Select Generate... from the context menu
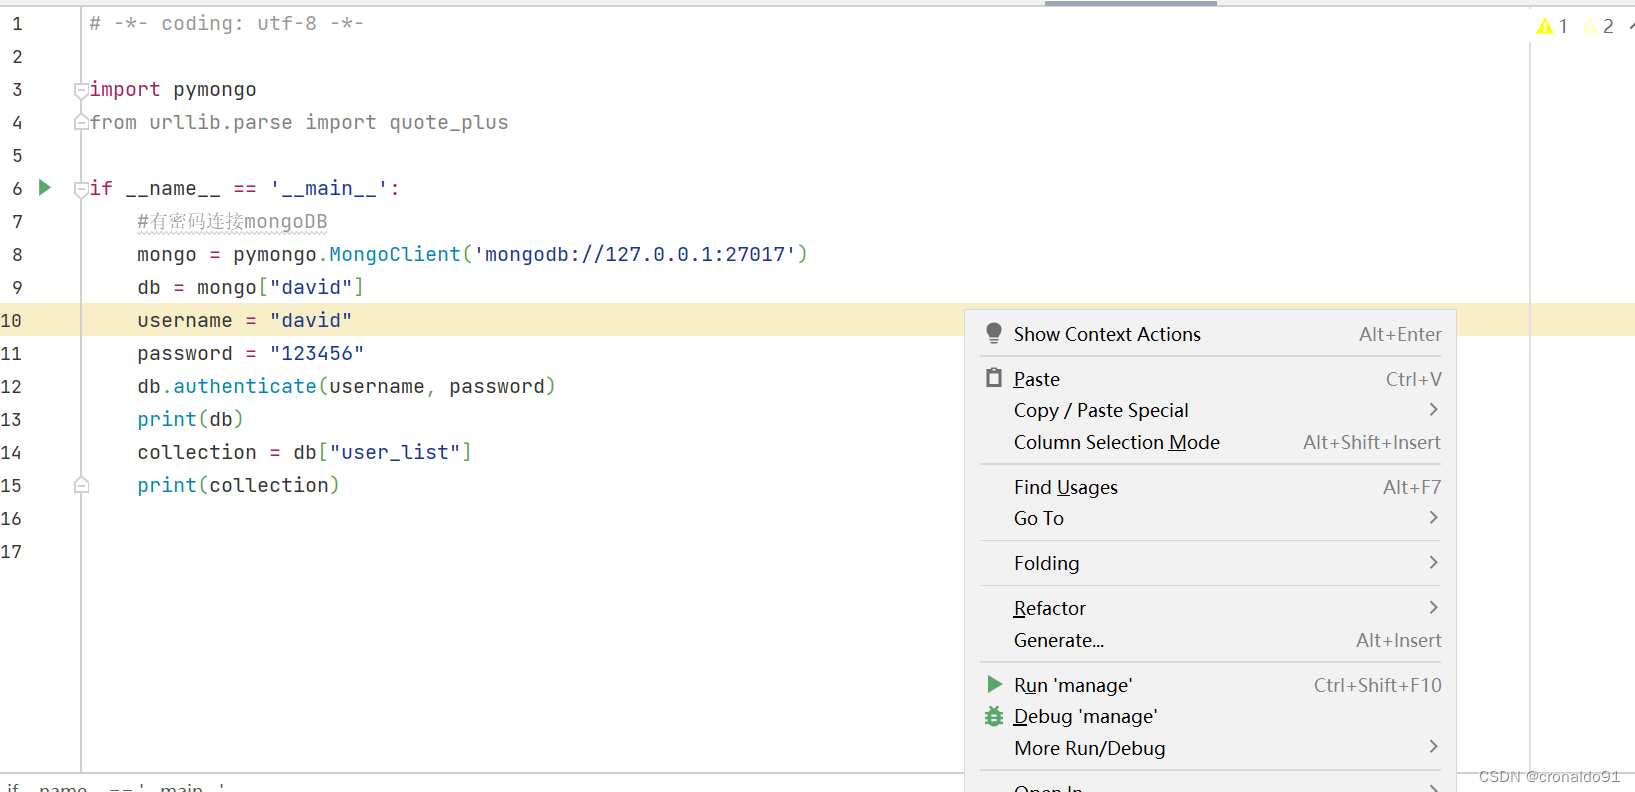The height and width of the screenshot is (792, 1635). tap(1210, 640)
